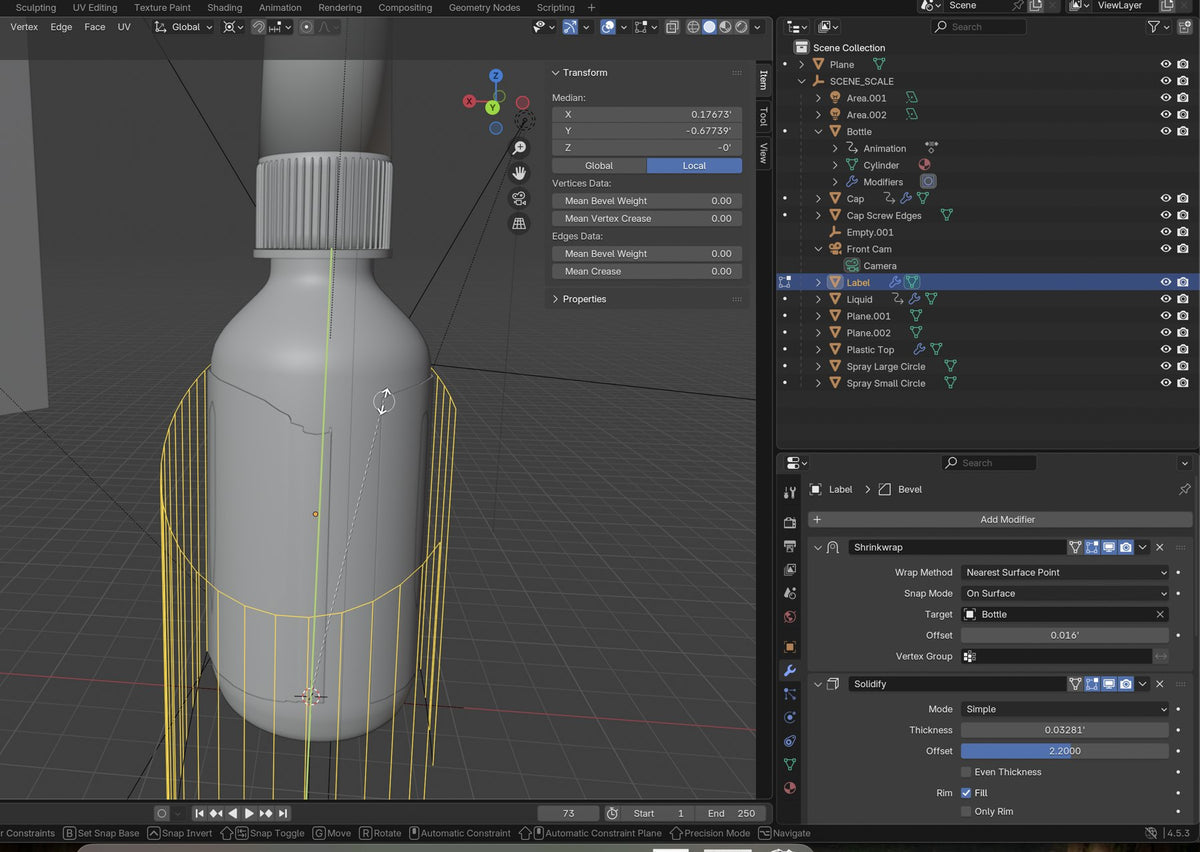Click the Solidify Offset slider

(x=1065, y=751)
